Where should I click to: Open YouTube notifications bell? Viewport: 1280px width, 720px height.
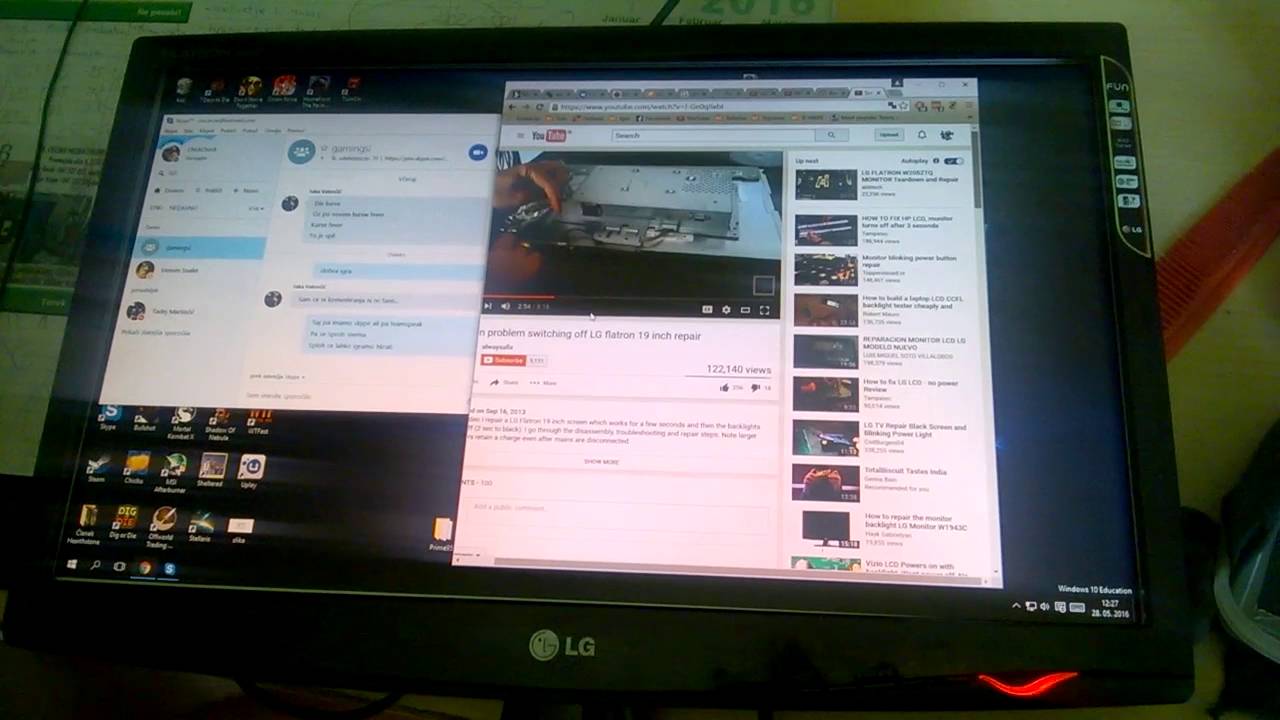922,134
